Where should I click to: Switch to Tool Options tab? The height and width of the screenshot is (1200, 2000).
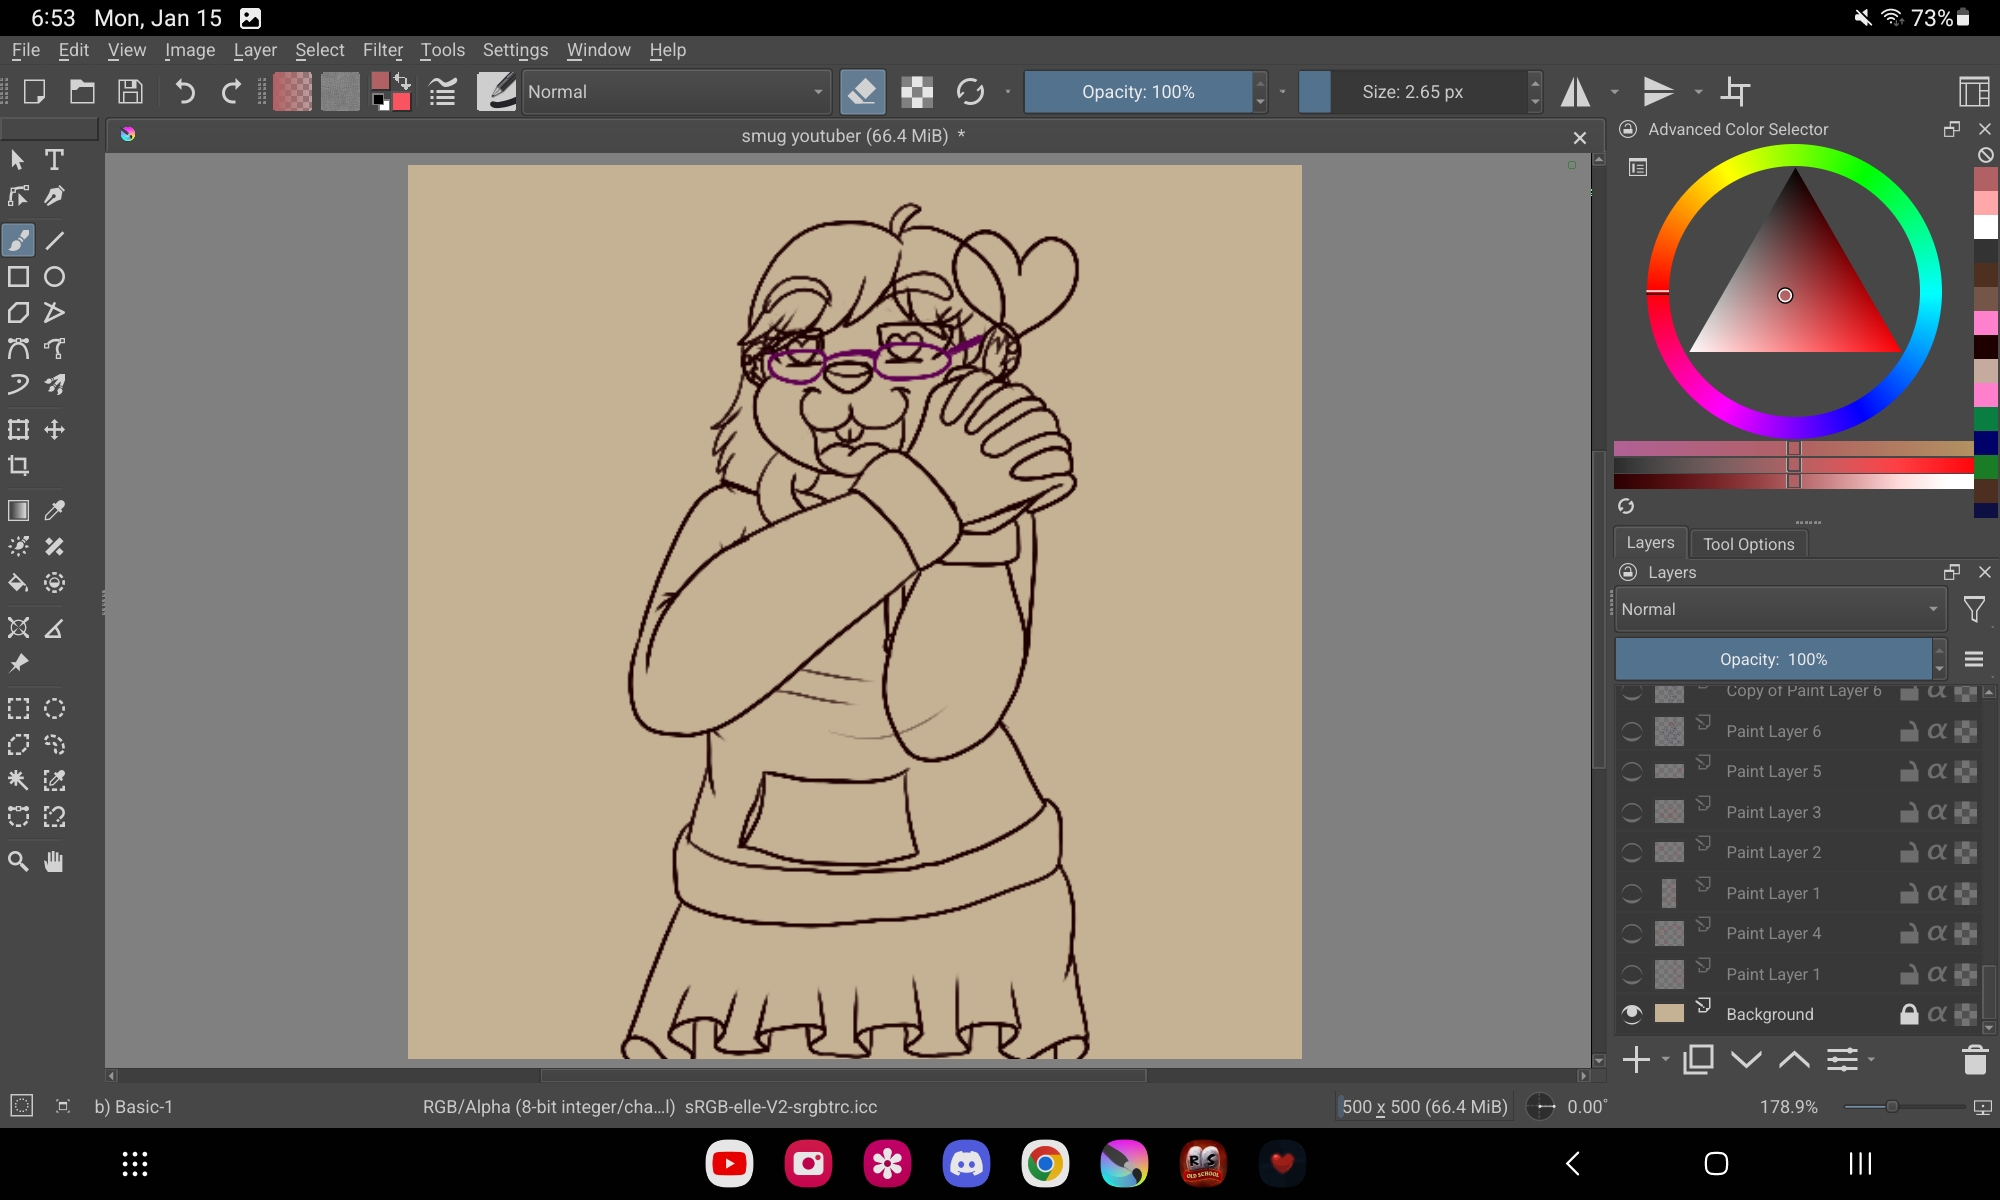tap(1748, 544)
